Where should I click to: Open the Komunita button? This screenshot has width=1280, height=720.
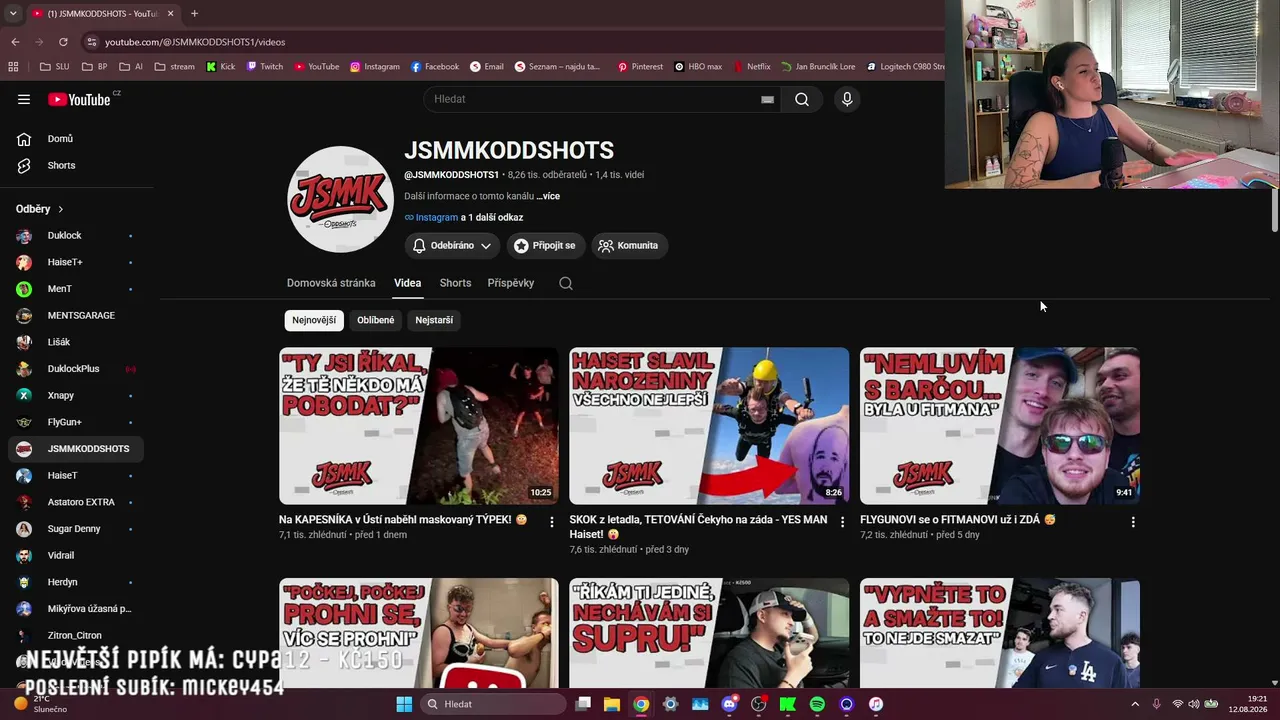[628, 246]
